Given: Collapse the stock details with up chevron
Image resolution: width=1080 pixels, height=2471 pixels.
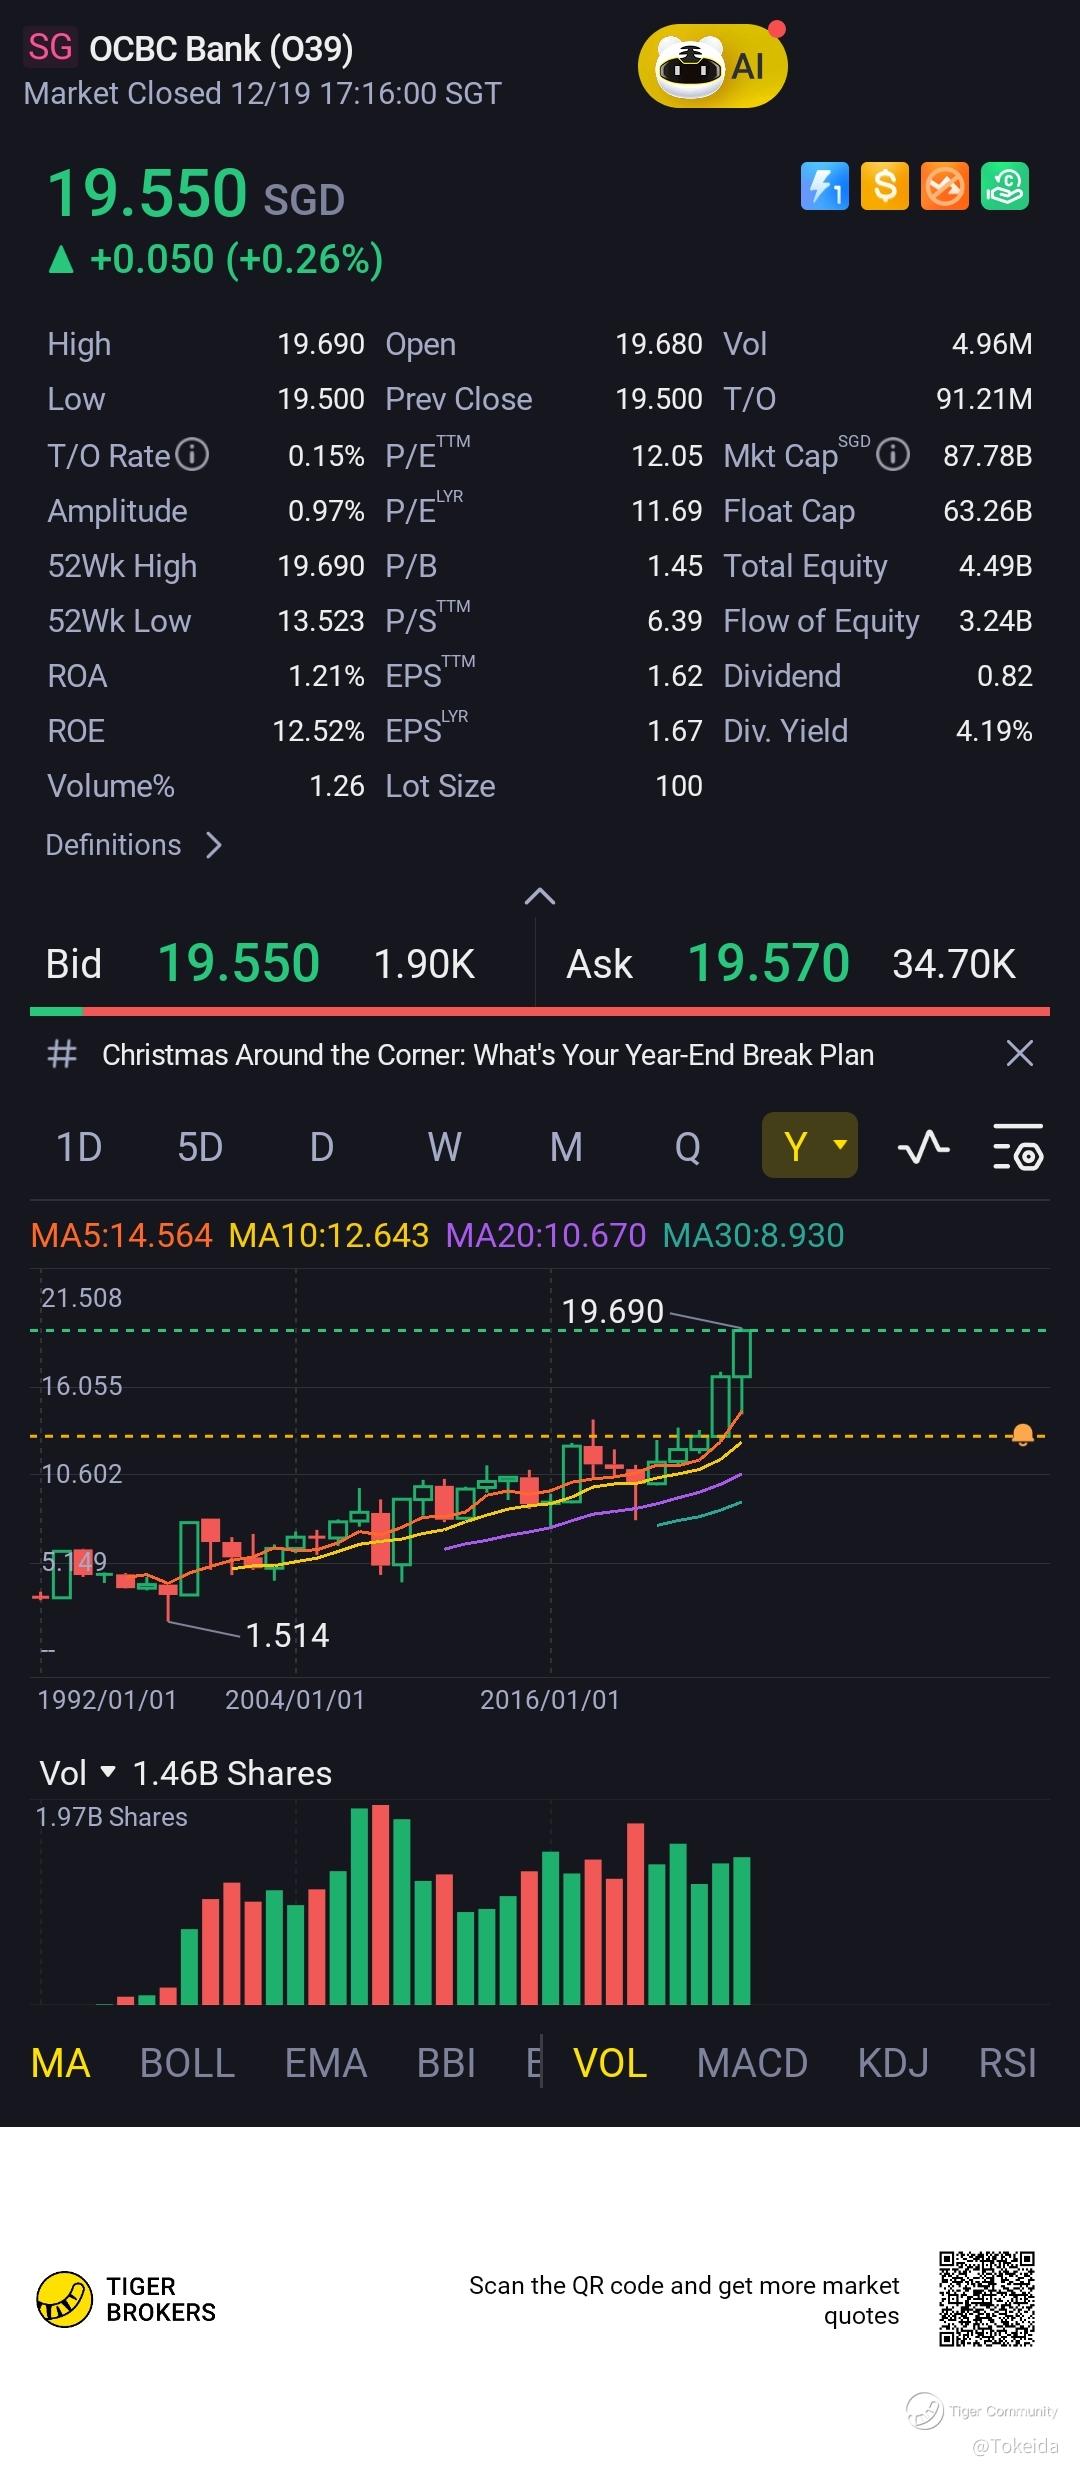Looking at the screenshot, I should tap(540, 896).
